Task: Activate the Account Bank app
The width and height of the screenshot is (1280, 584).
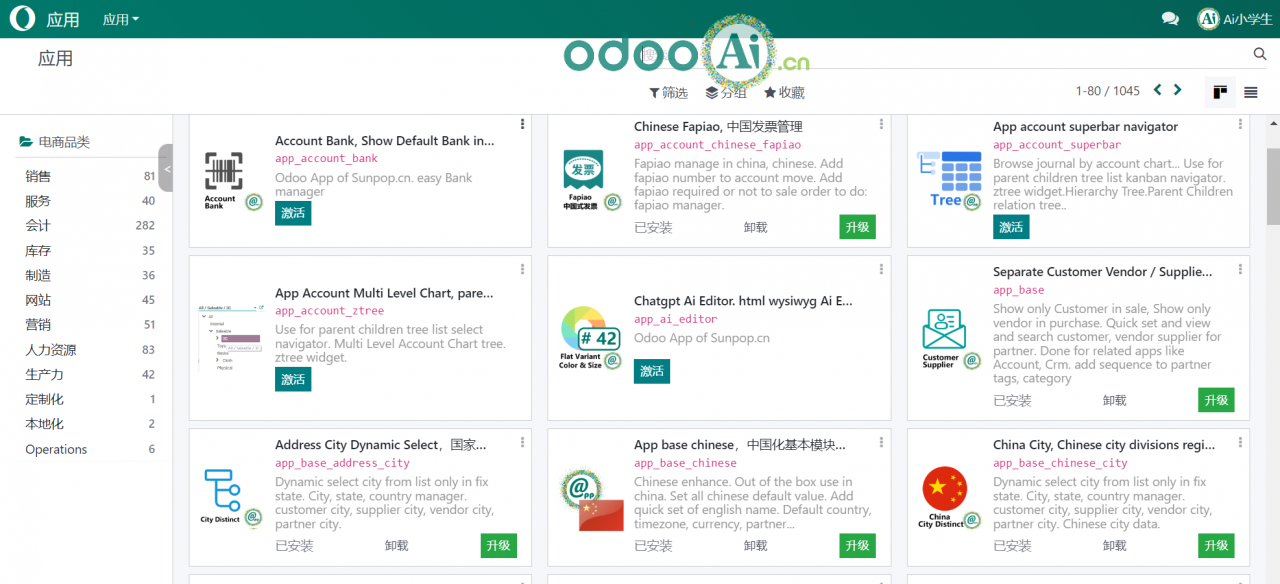Action: tap(293, 213)
